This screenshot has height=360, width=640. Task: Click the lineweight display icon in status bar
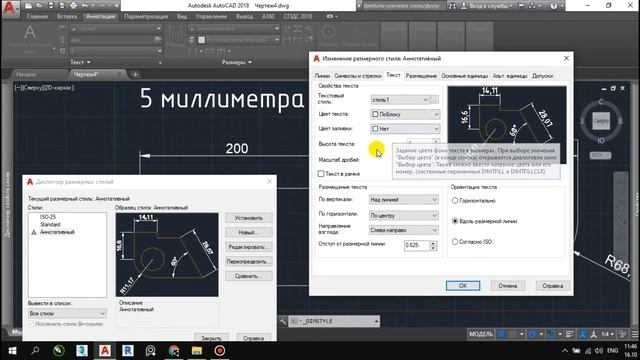(x=570, y=334)
